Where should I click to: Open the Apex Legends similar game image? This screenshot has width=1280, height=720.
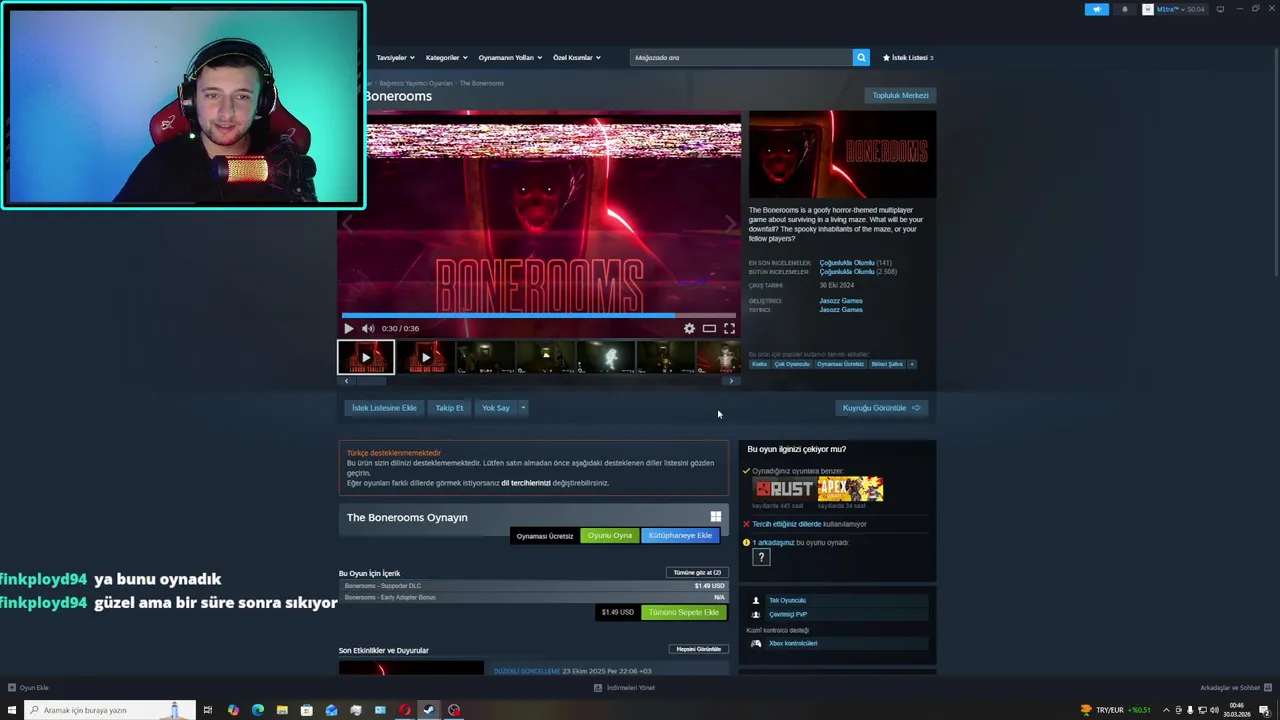pos(850,489)
